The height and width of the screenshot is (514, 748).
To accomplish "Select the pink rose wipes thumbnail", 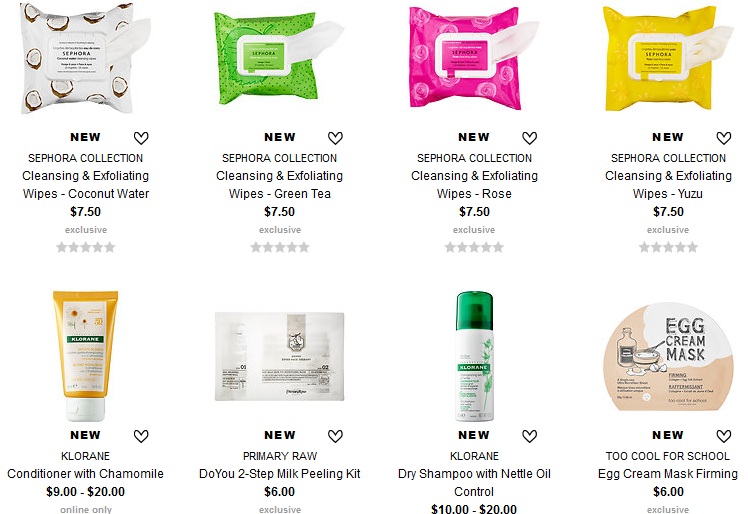I will click(474, 58).
